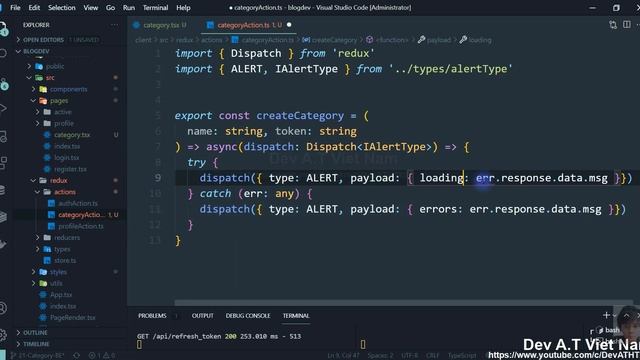
Task: Open register.tsx file in pages
Action: click(x=70, y=169)
